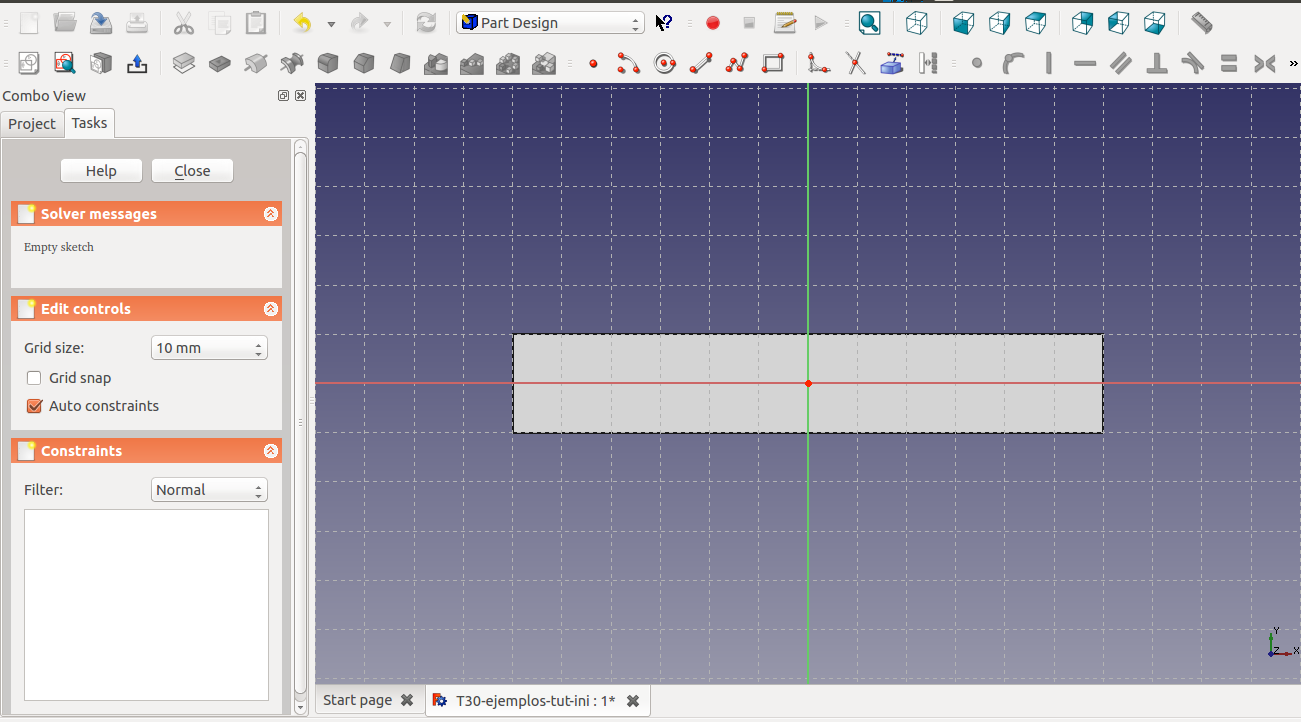Uncheck the Auto constraints checkbox
This screenshot has height=722, width=1301.
point(34,406)
